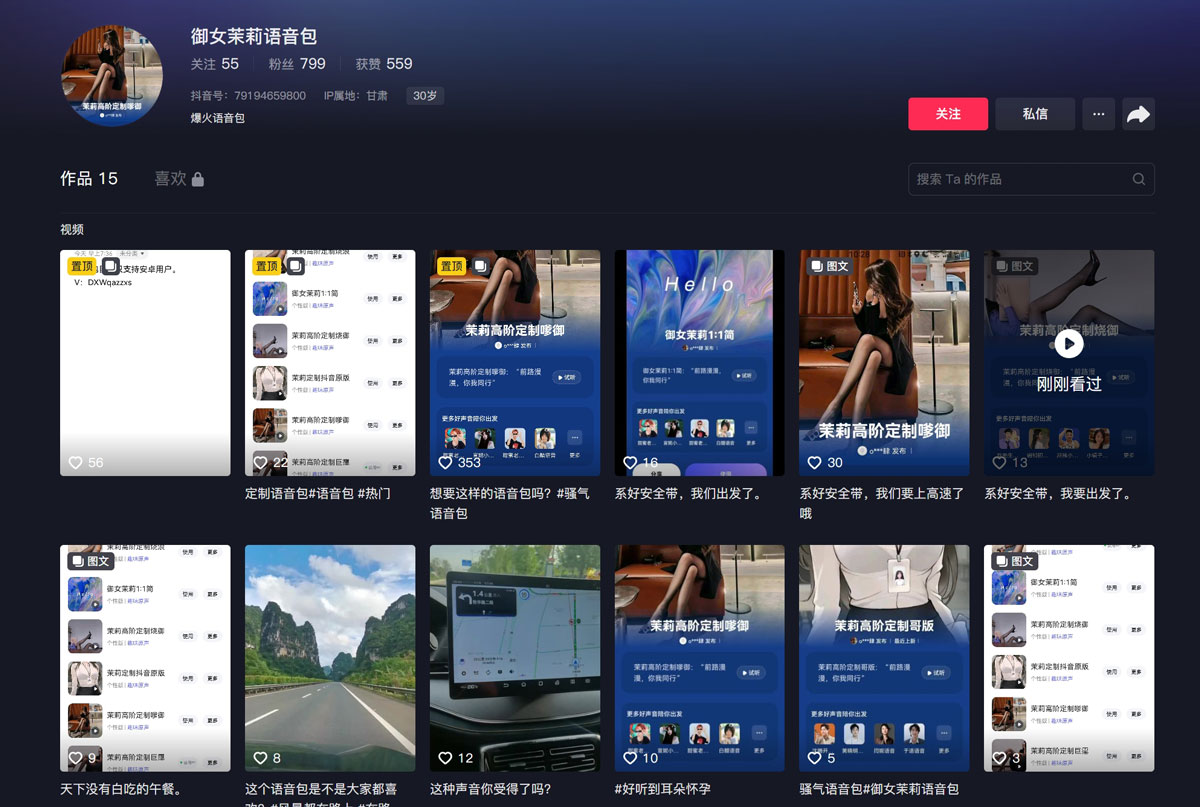
Task: Click the lock icon beside the 喜欢 tab
Action: 200,178
